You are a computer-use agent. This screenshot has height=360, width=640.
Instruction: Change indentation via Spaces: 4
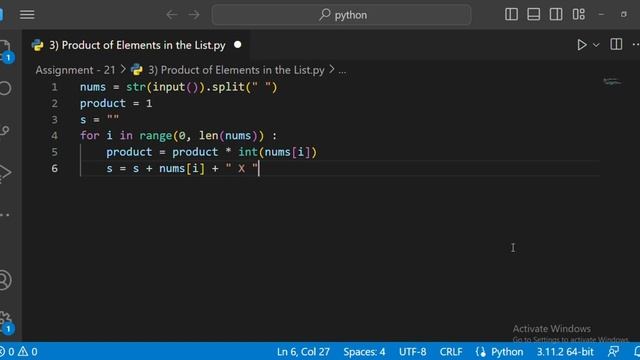point(364,352)
